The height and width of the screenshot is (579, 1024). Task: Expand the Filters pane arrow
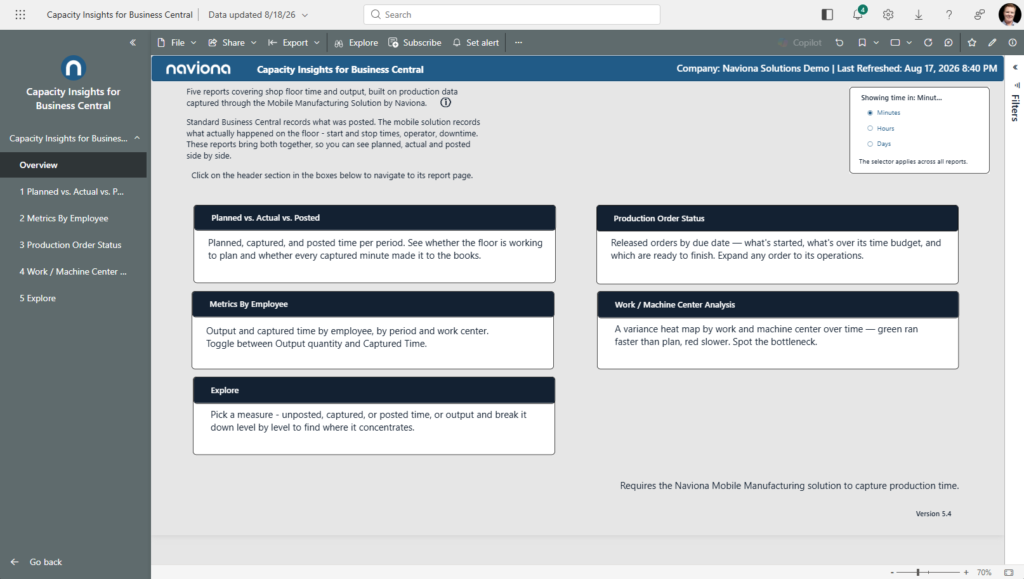pos(1015,67)
